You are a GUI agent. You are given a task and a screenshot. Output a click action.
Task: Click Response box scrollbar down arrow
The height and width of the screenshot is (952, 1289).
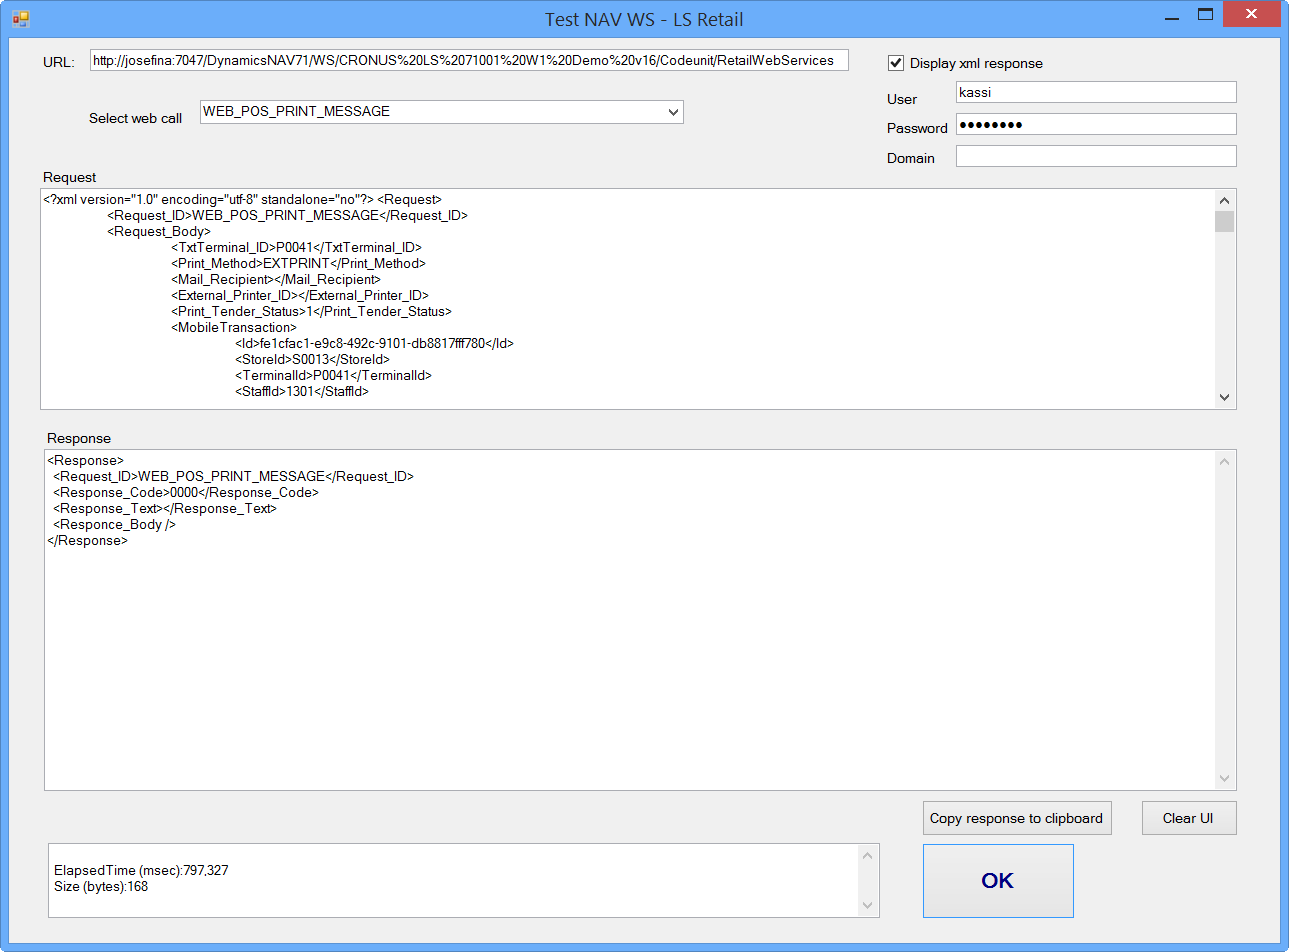point(1224,778)
